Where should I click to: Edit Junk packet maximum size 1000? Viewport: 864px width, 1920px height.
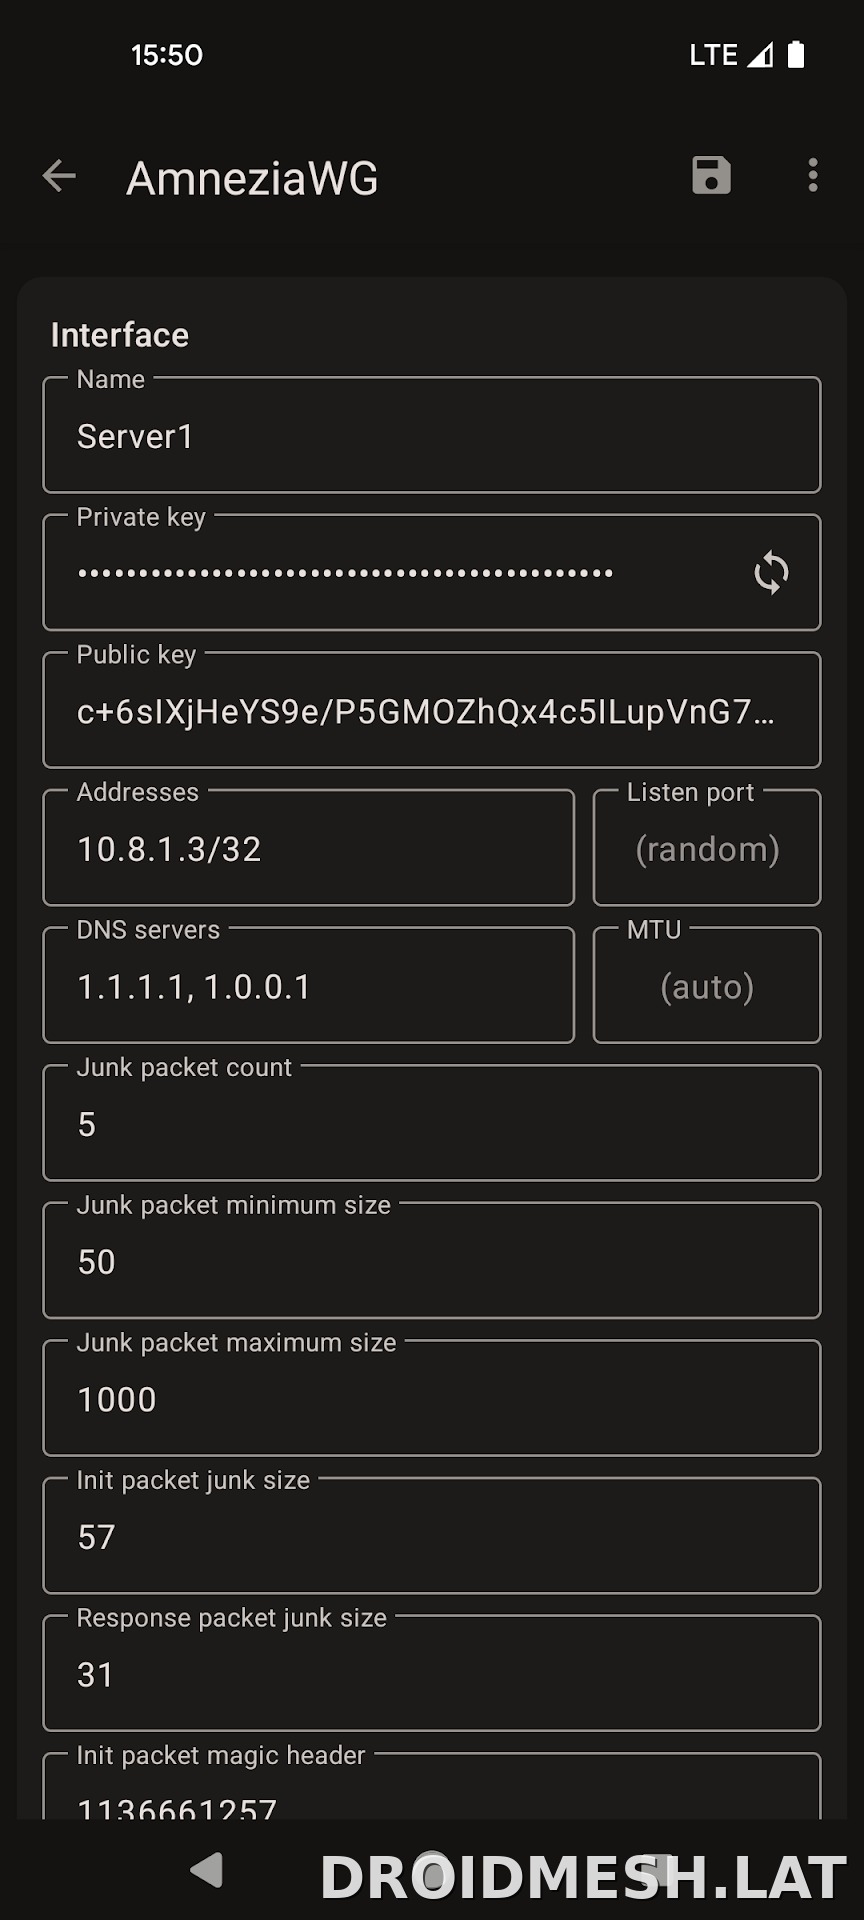point(432,1398)
